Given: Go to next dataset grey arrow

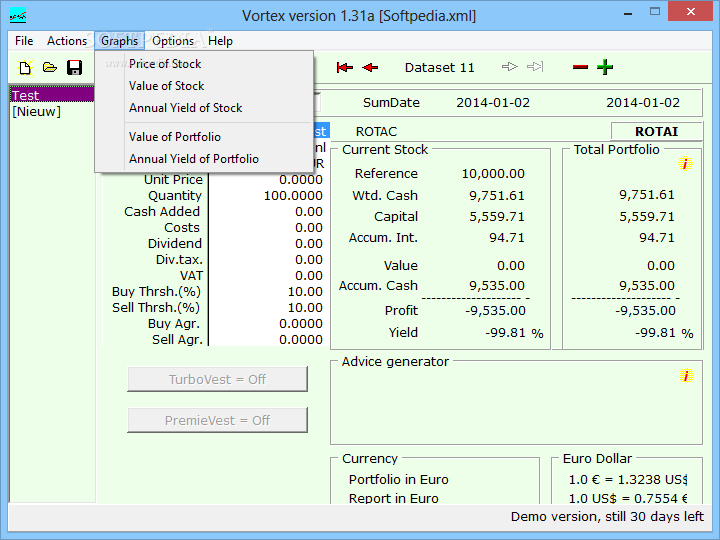Looking at the screenshot, I should coord(510,67).
